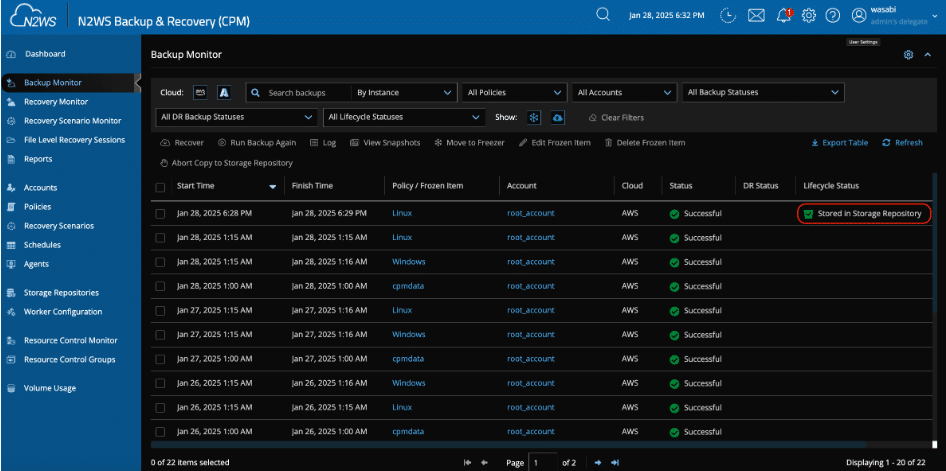This screenshot has width=946, height=471.
Task: Open the All Lifecycle Statuses dropdown
Action: pos(404,117)
